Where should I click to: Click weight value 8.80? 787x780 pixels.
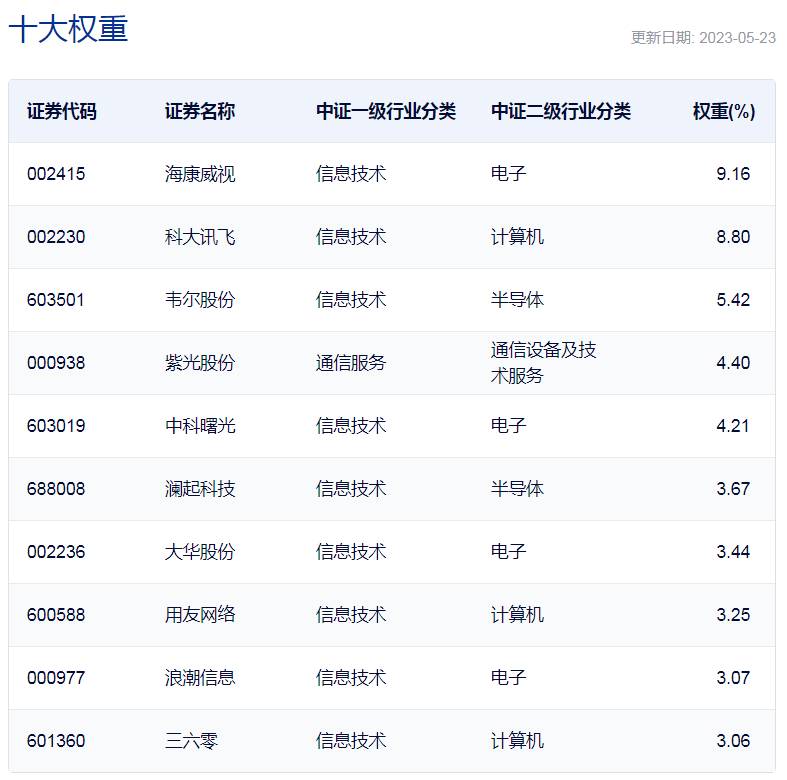733,237
